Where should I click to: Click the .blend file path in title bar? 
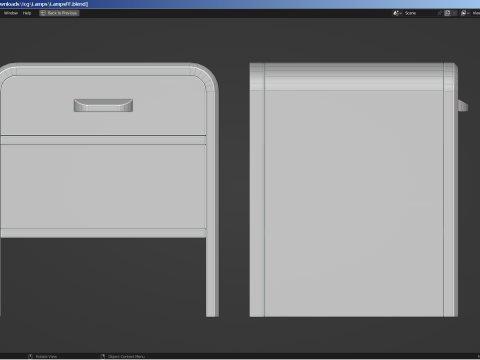[44, 4]
